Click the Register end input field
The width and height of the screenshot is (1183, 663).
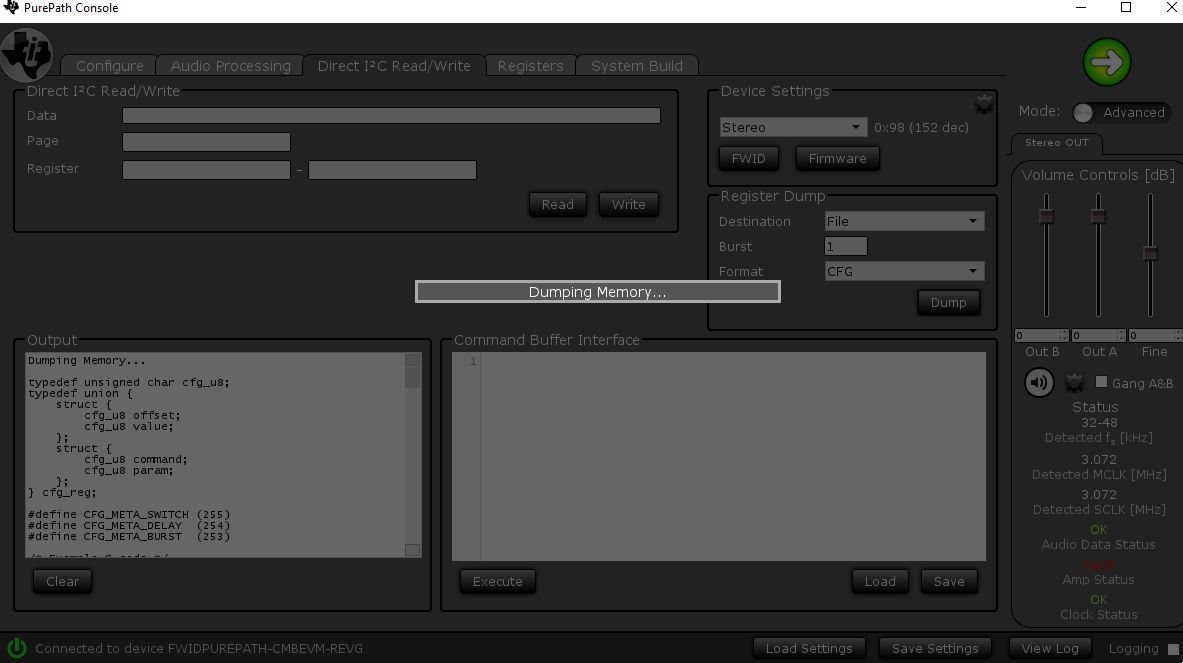click(392, 170)
